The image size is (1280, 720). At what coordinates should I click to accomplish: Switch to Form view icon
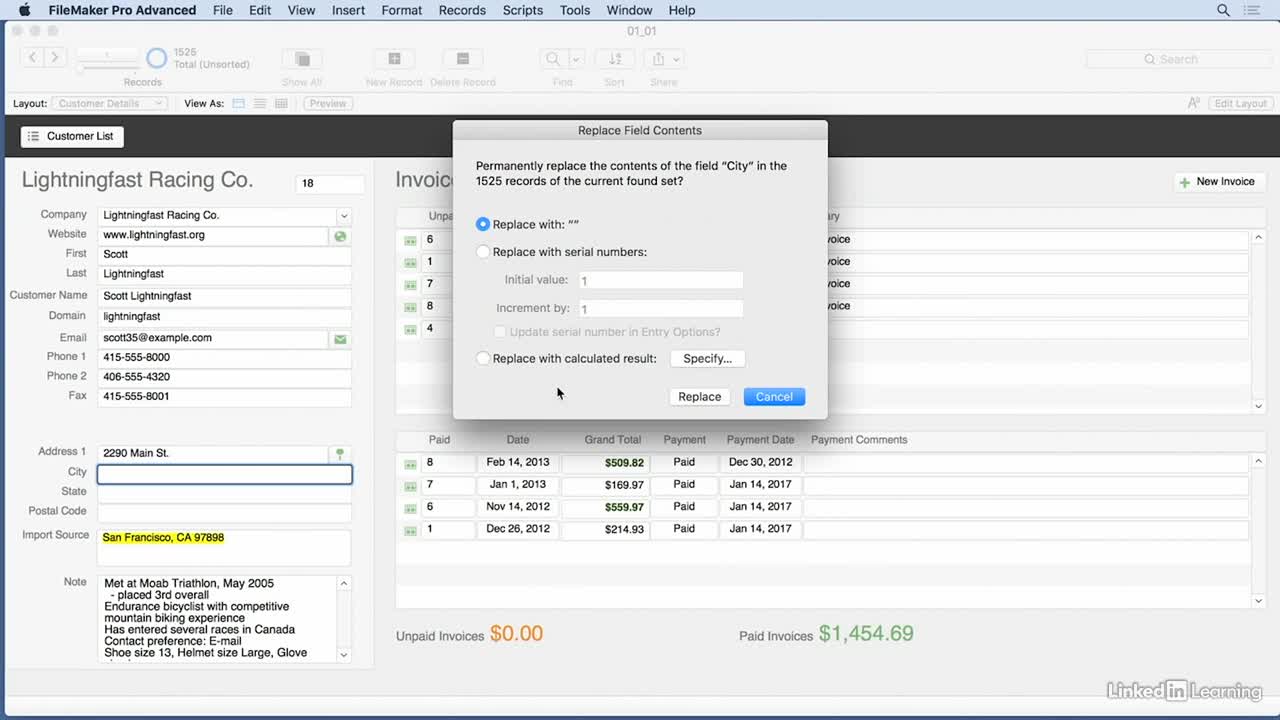pos(238,103)
